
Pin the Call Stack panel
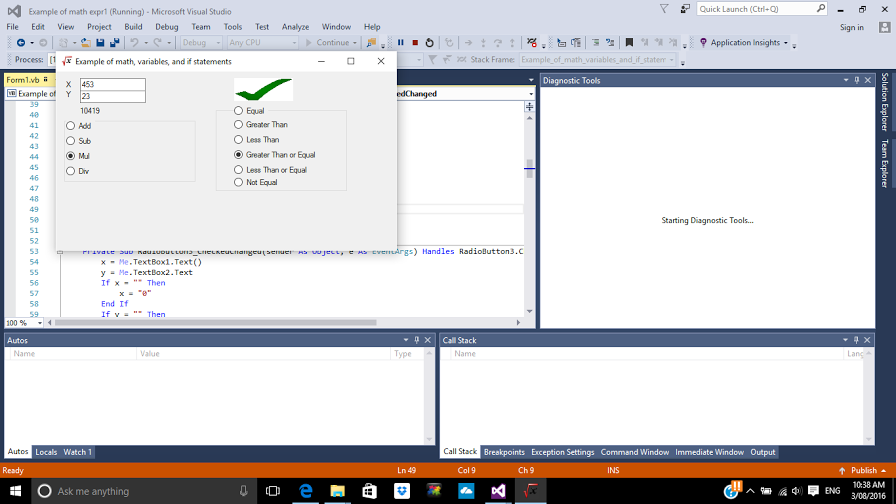856,340
